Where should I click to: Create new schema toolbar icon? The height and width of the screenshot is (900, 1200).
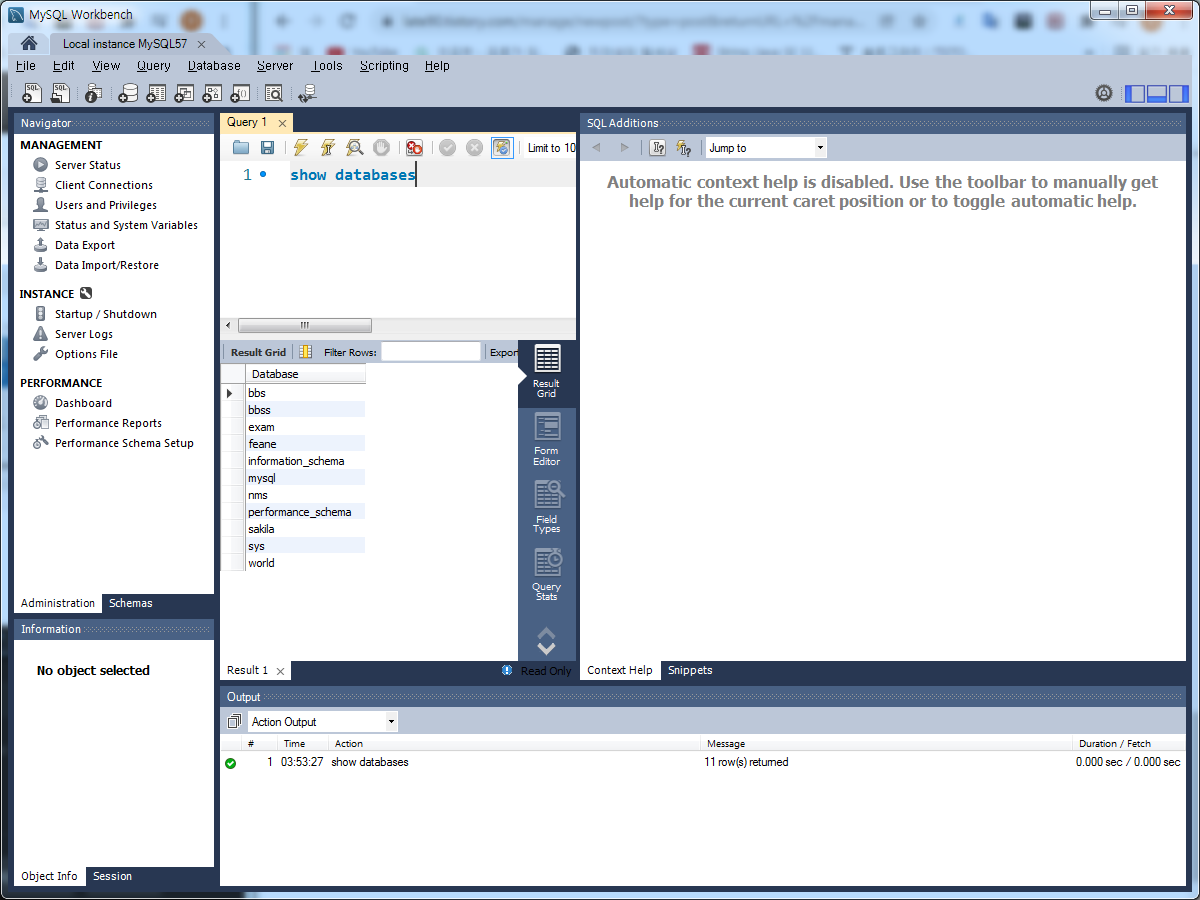click(128, 93)
